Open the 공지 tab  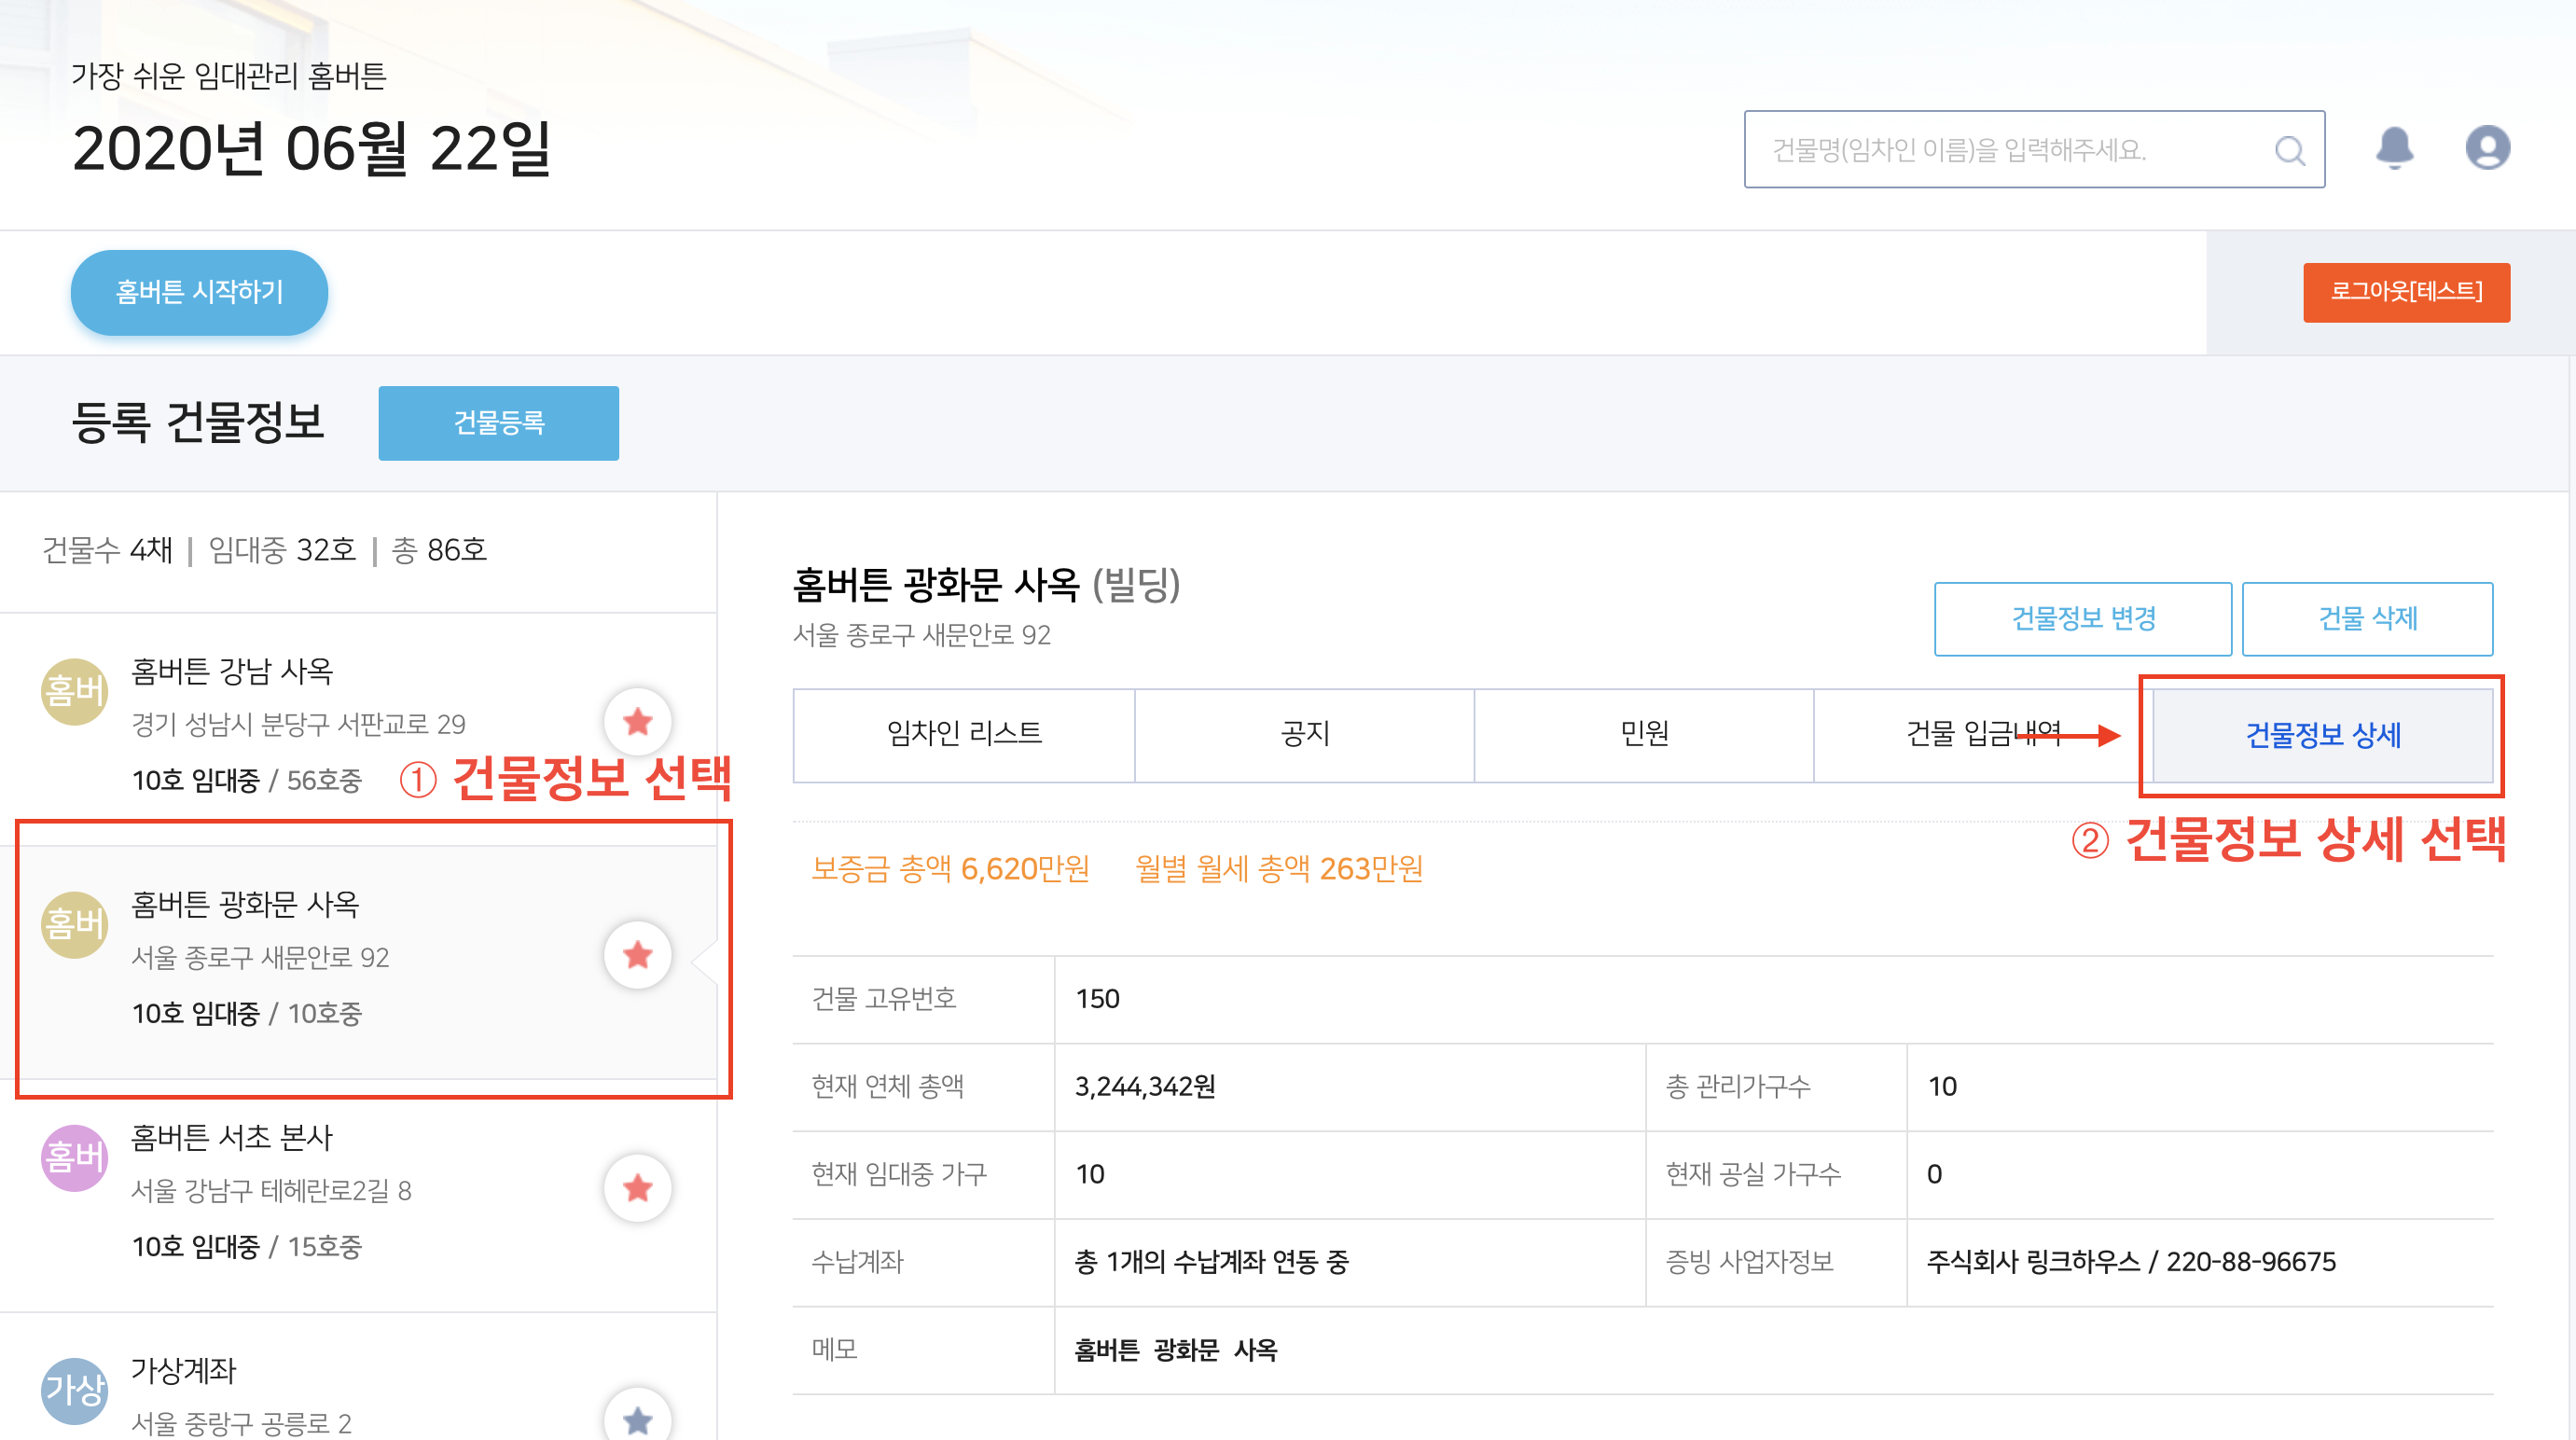click(1304, 734)
